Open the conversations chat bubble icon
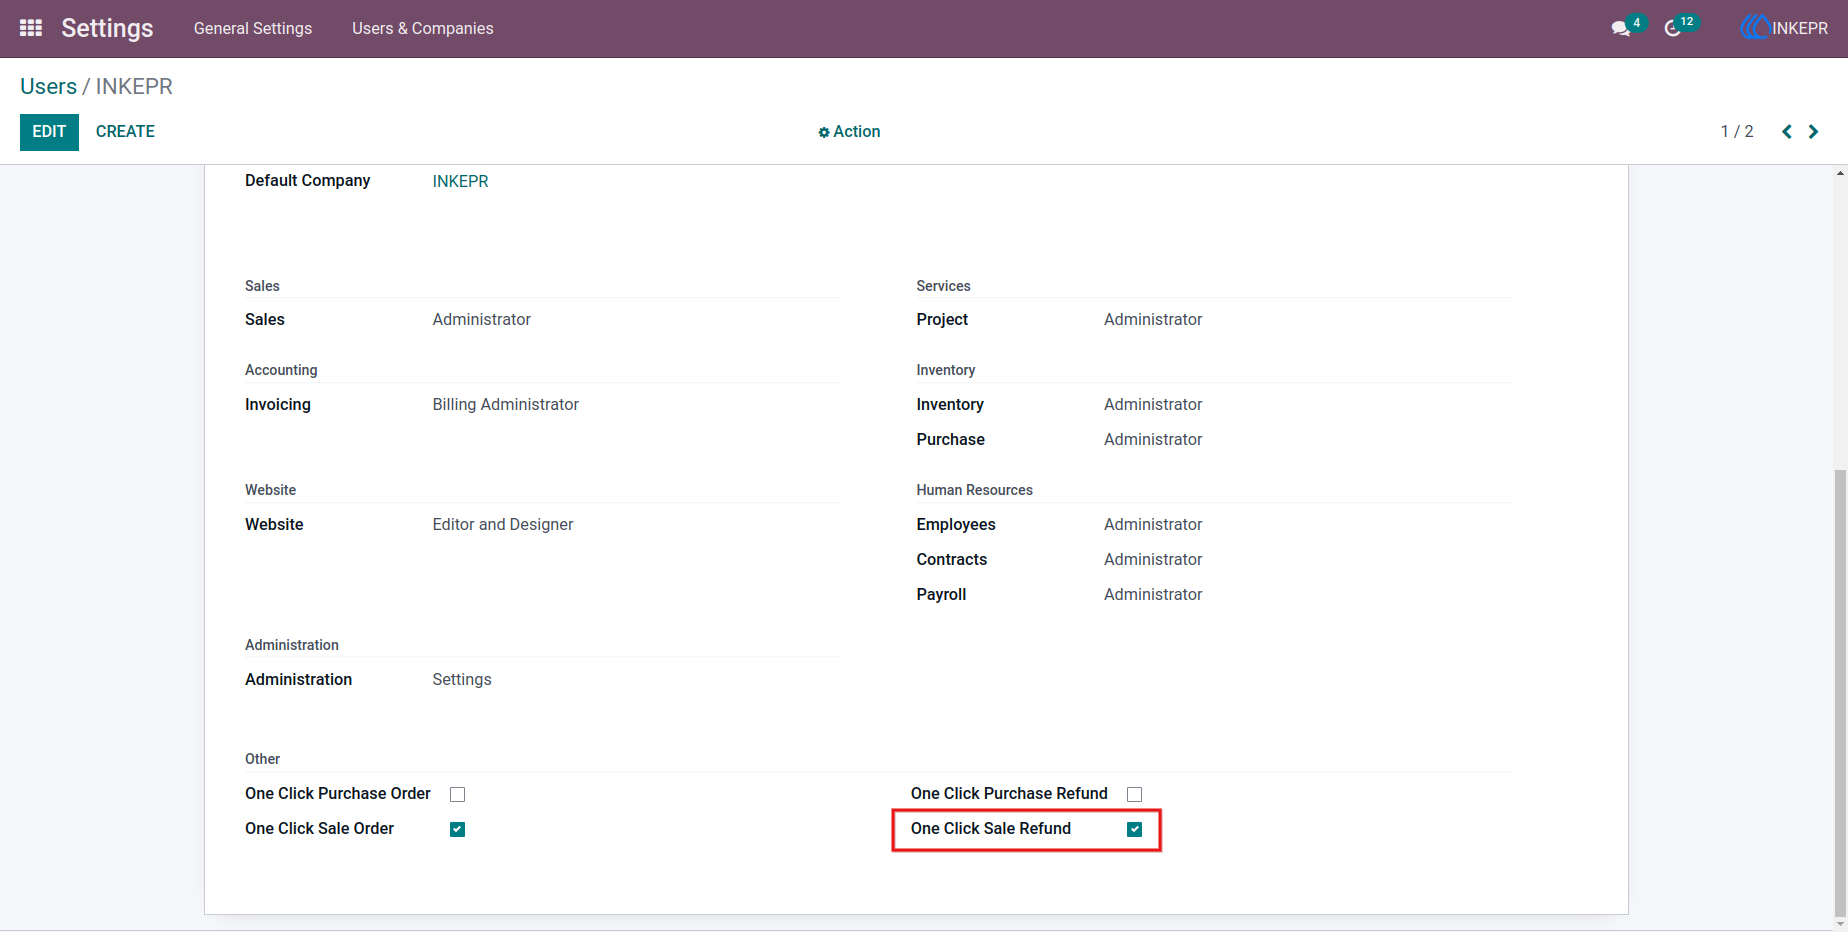This screenshot has height=932, width=1848. tap(1620, 29)
